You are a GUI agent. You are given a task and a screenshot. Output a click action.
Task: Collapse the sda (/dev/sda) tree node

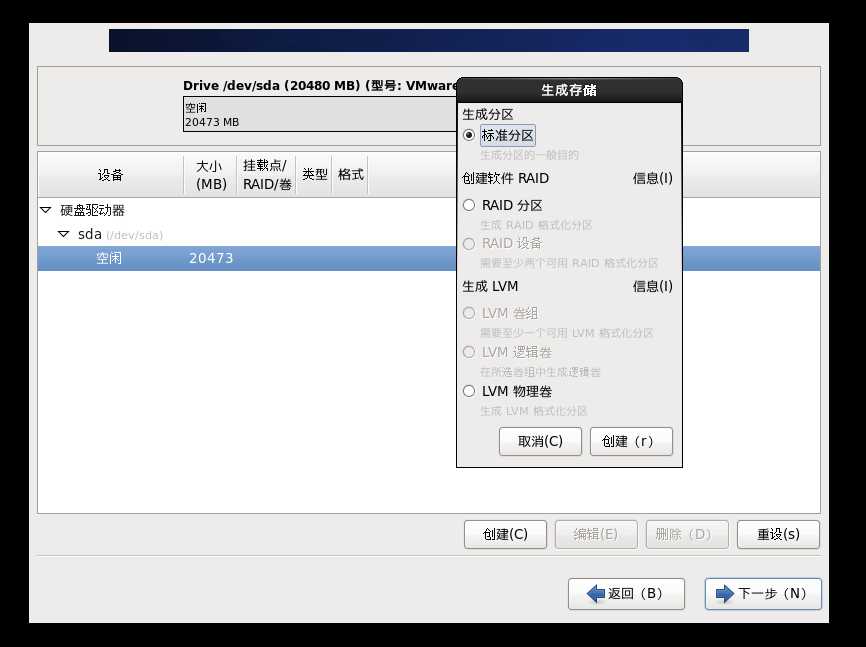tap(64, 233)
